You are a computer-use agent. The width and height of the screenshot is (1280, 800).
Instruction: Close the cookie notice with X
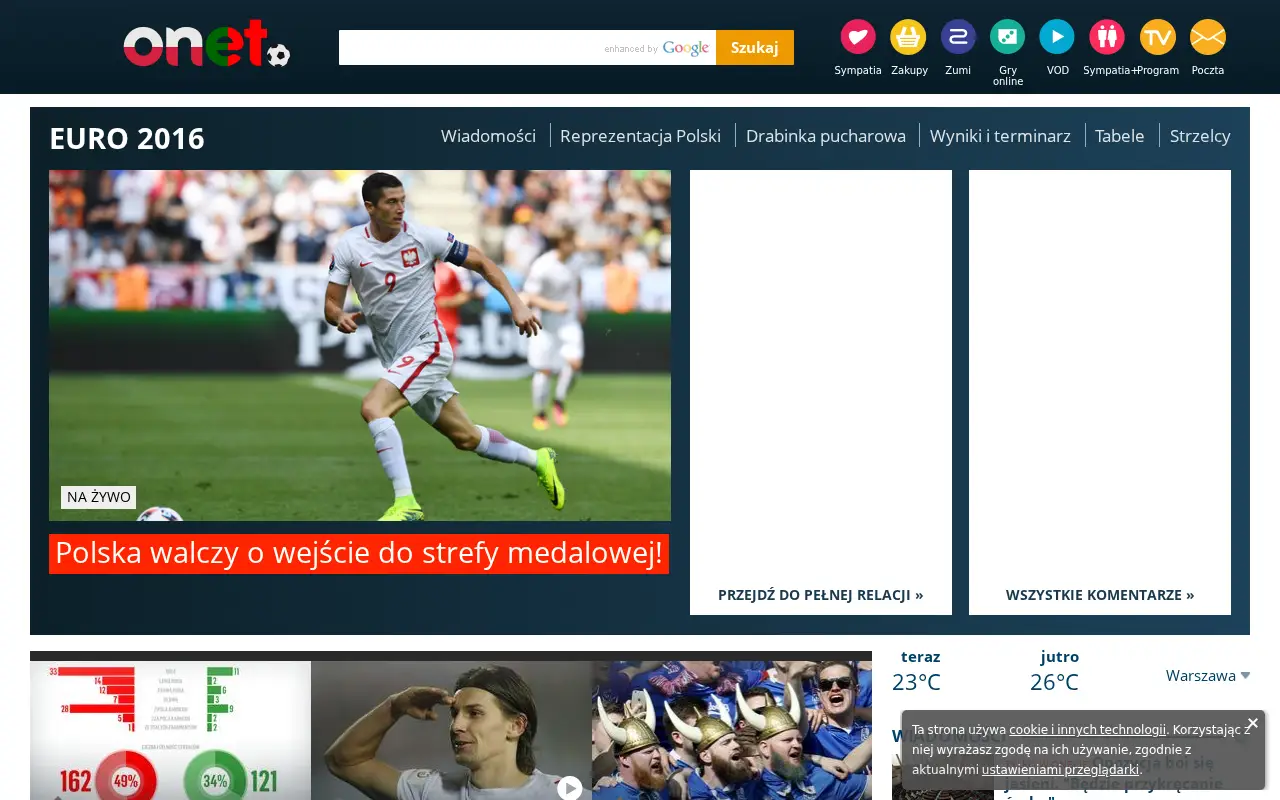[x=1252, y=723]
